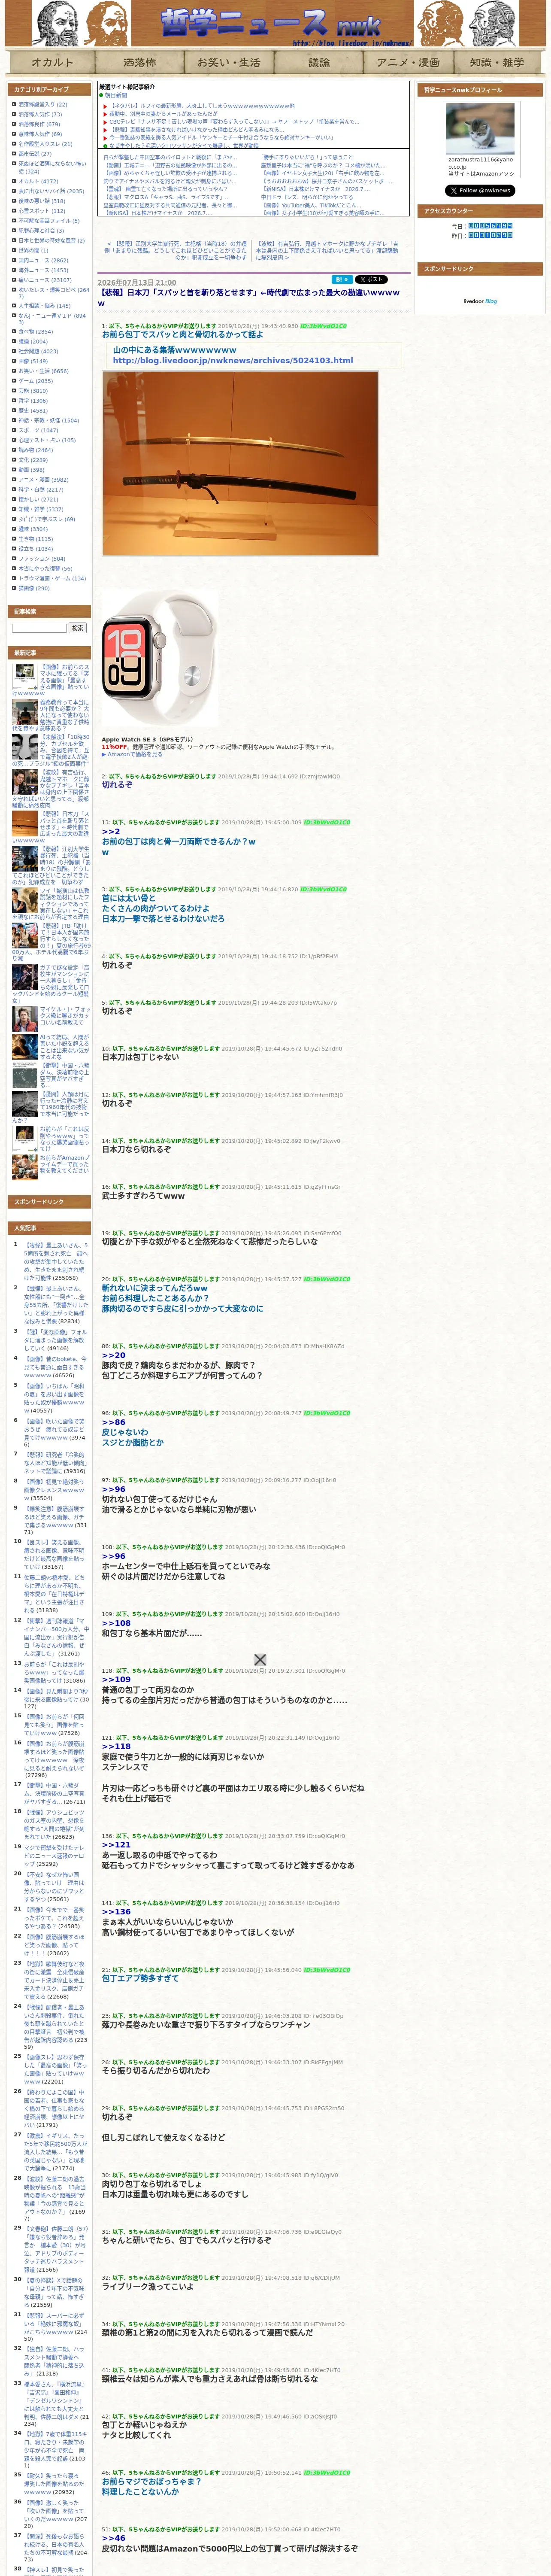Image resolution: width=551 pixels, height=2576 pixels.
Task: Open sidebar category 生き物 (1115)
Action: 35,539
